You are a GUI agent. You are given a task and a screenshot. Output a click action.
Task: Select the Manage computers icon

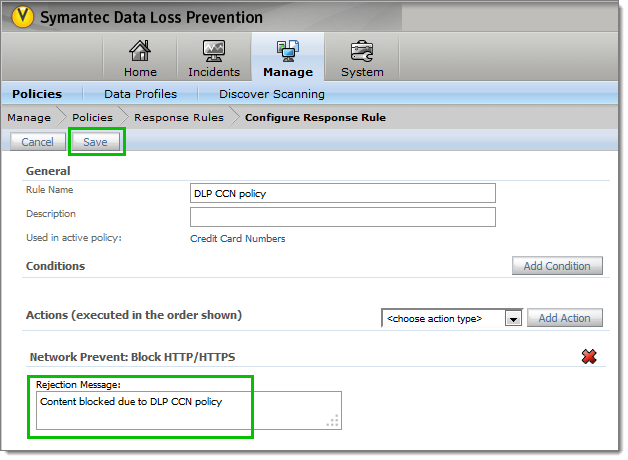(x=287, y=52)
